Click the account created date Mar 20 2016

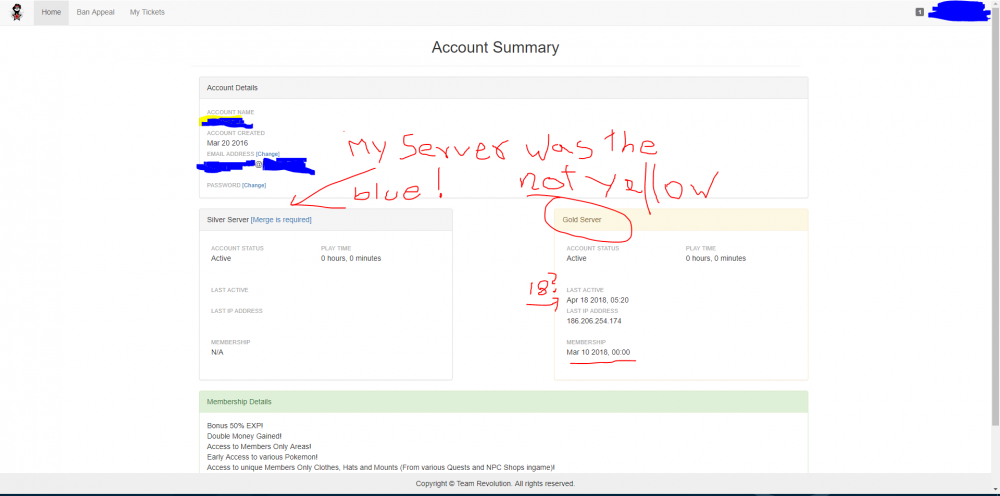(227, 143)
